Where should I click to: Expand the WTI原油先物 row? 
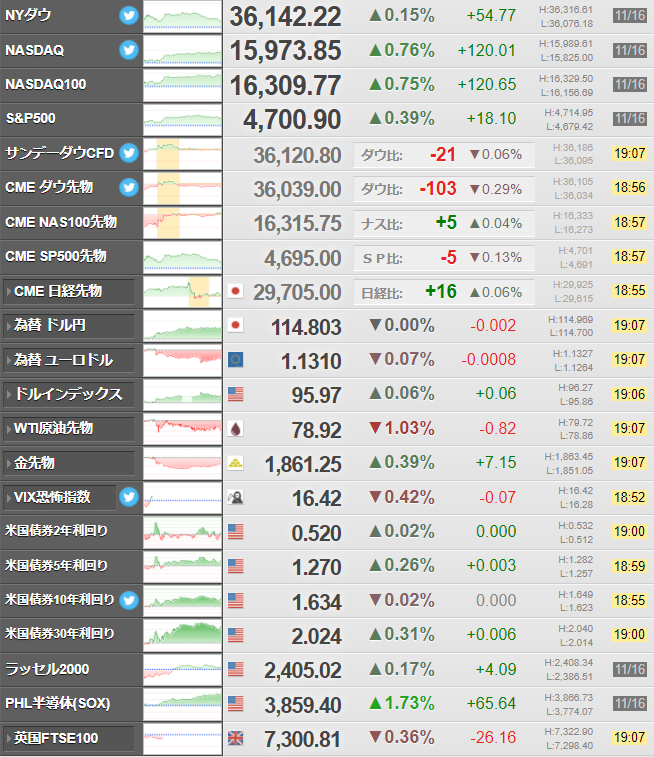click(x=69, y=429)
